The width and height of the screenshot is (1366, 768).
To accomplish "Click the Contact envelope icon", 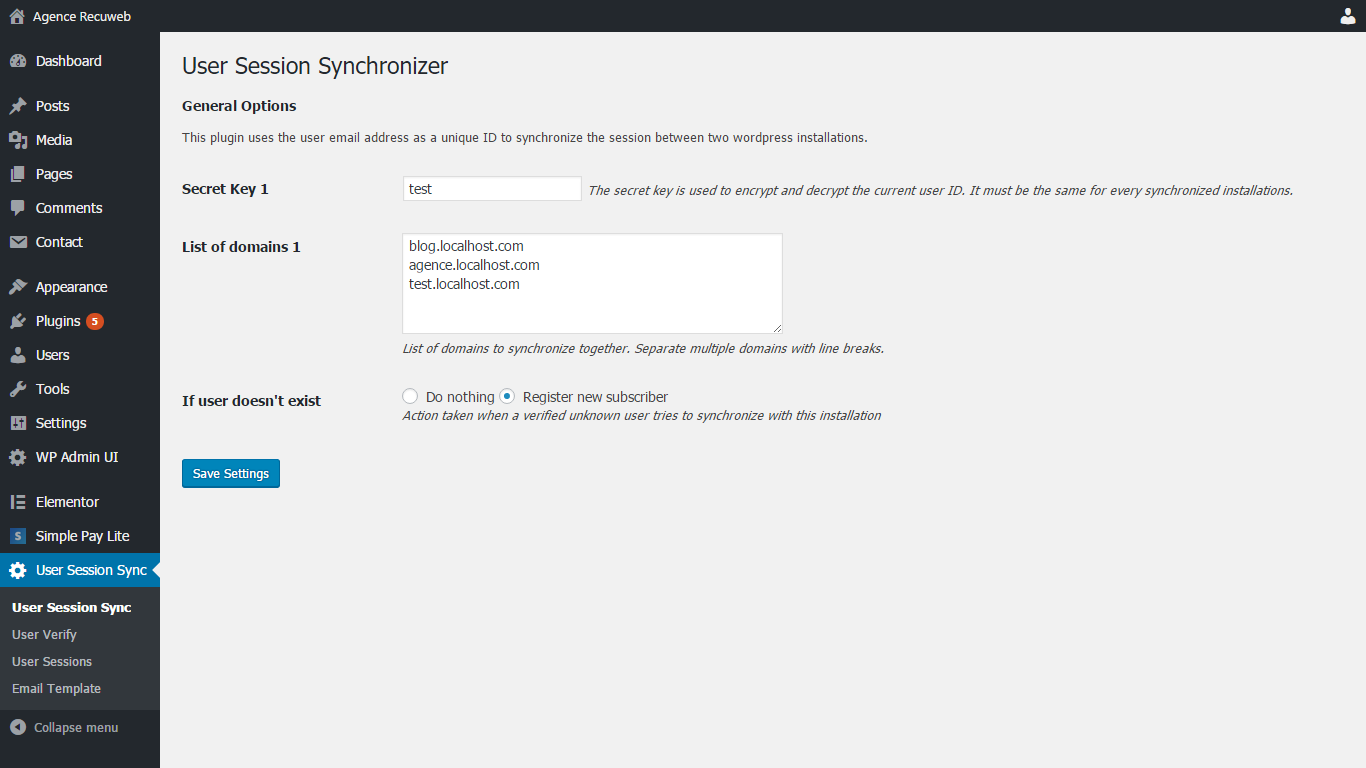I will [17, 242].
